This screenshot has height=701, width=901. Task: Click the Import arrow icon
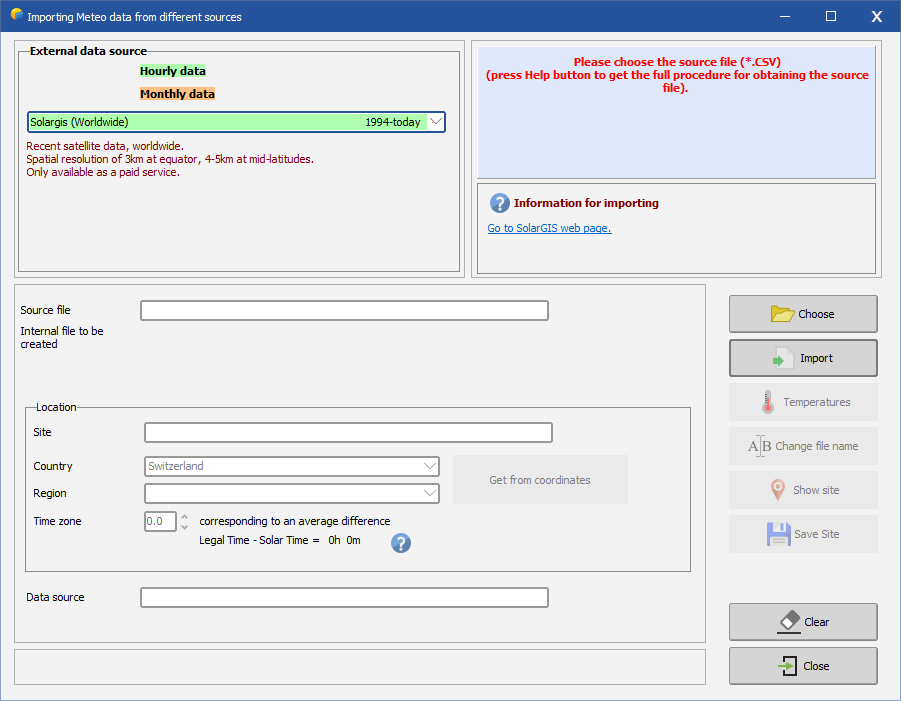click(x=782, y=358)
